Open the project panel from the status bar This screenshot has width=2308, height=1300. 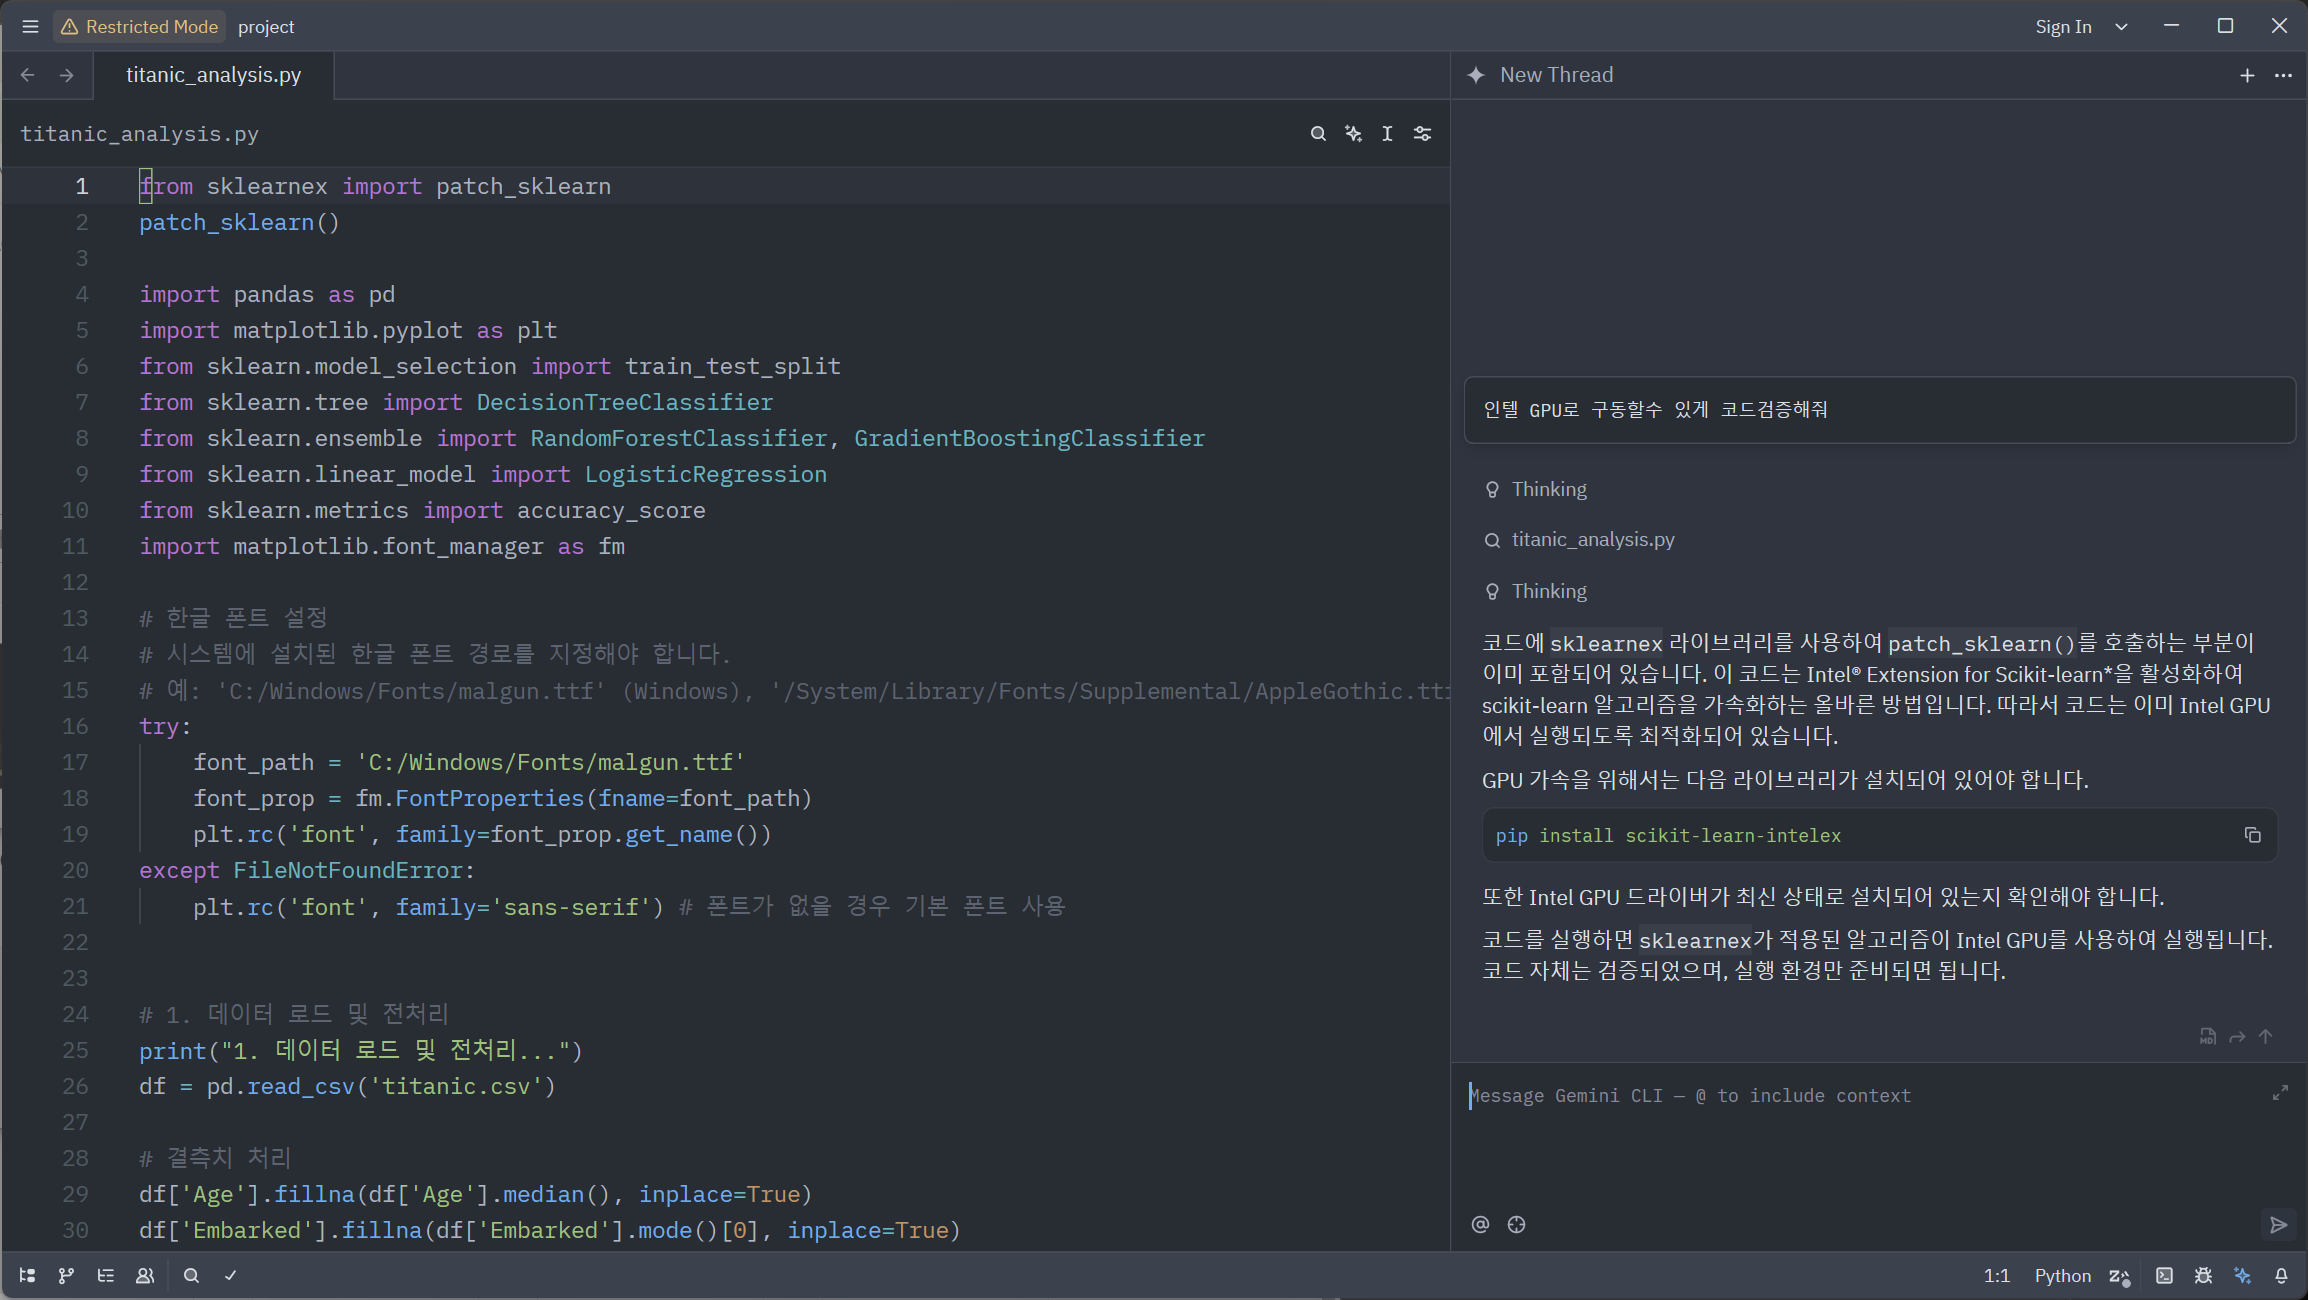click(27, 1275)
